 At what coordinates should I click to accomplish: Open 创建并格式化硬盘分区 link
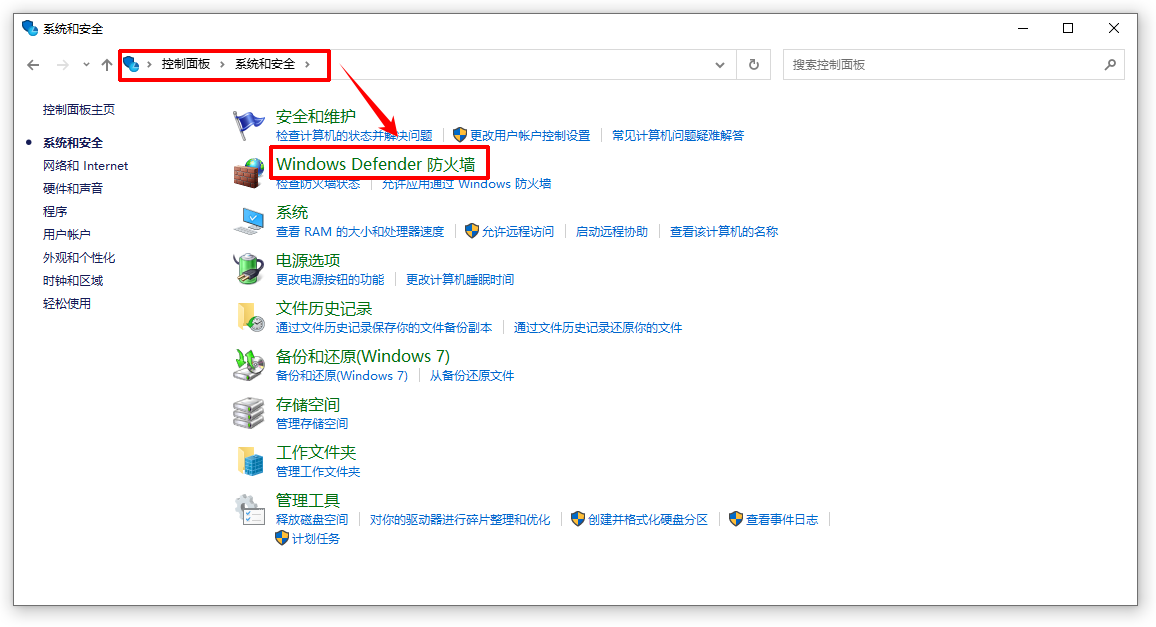(647, 519)
